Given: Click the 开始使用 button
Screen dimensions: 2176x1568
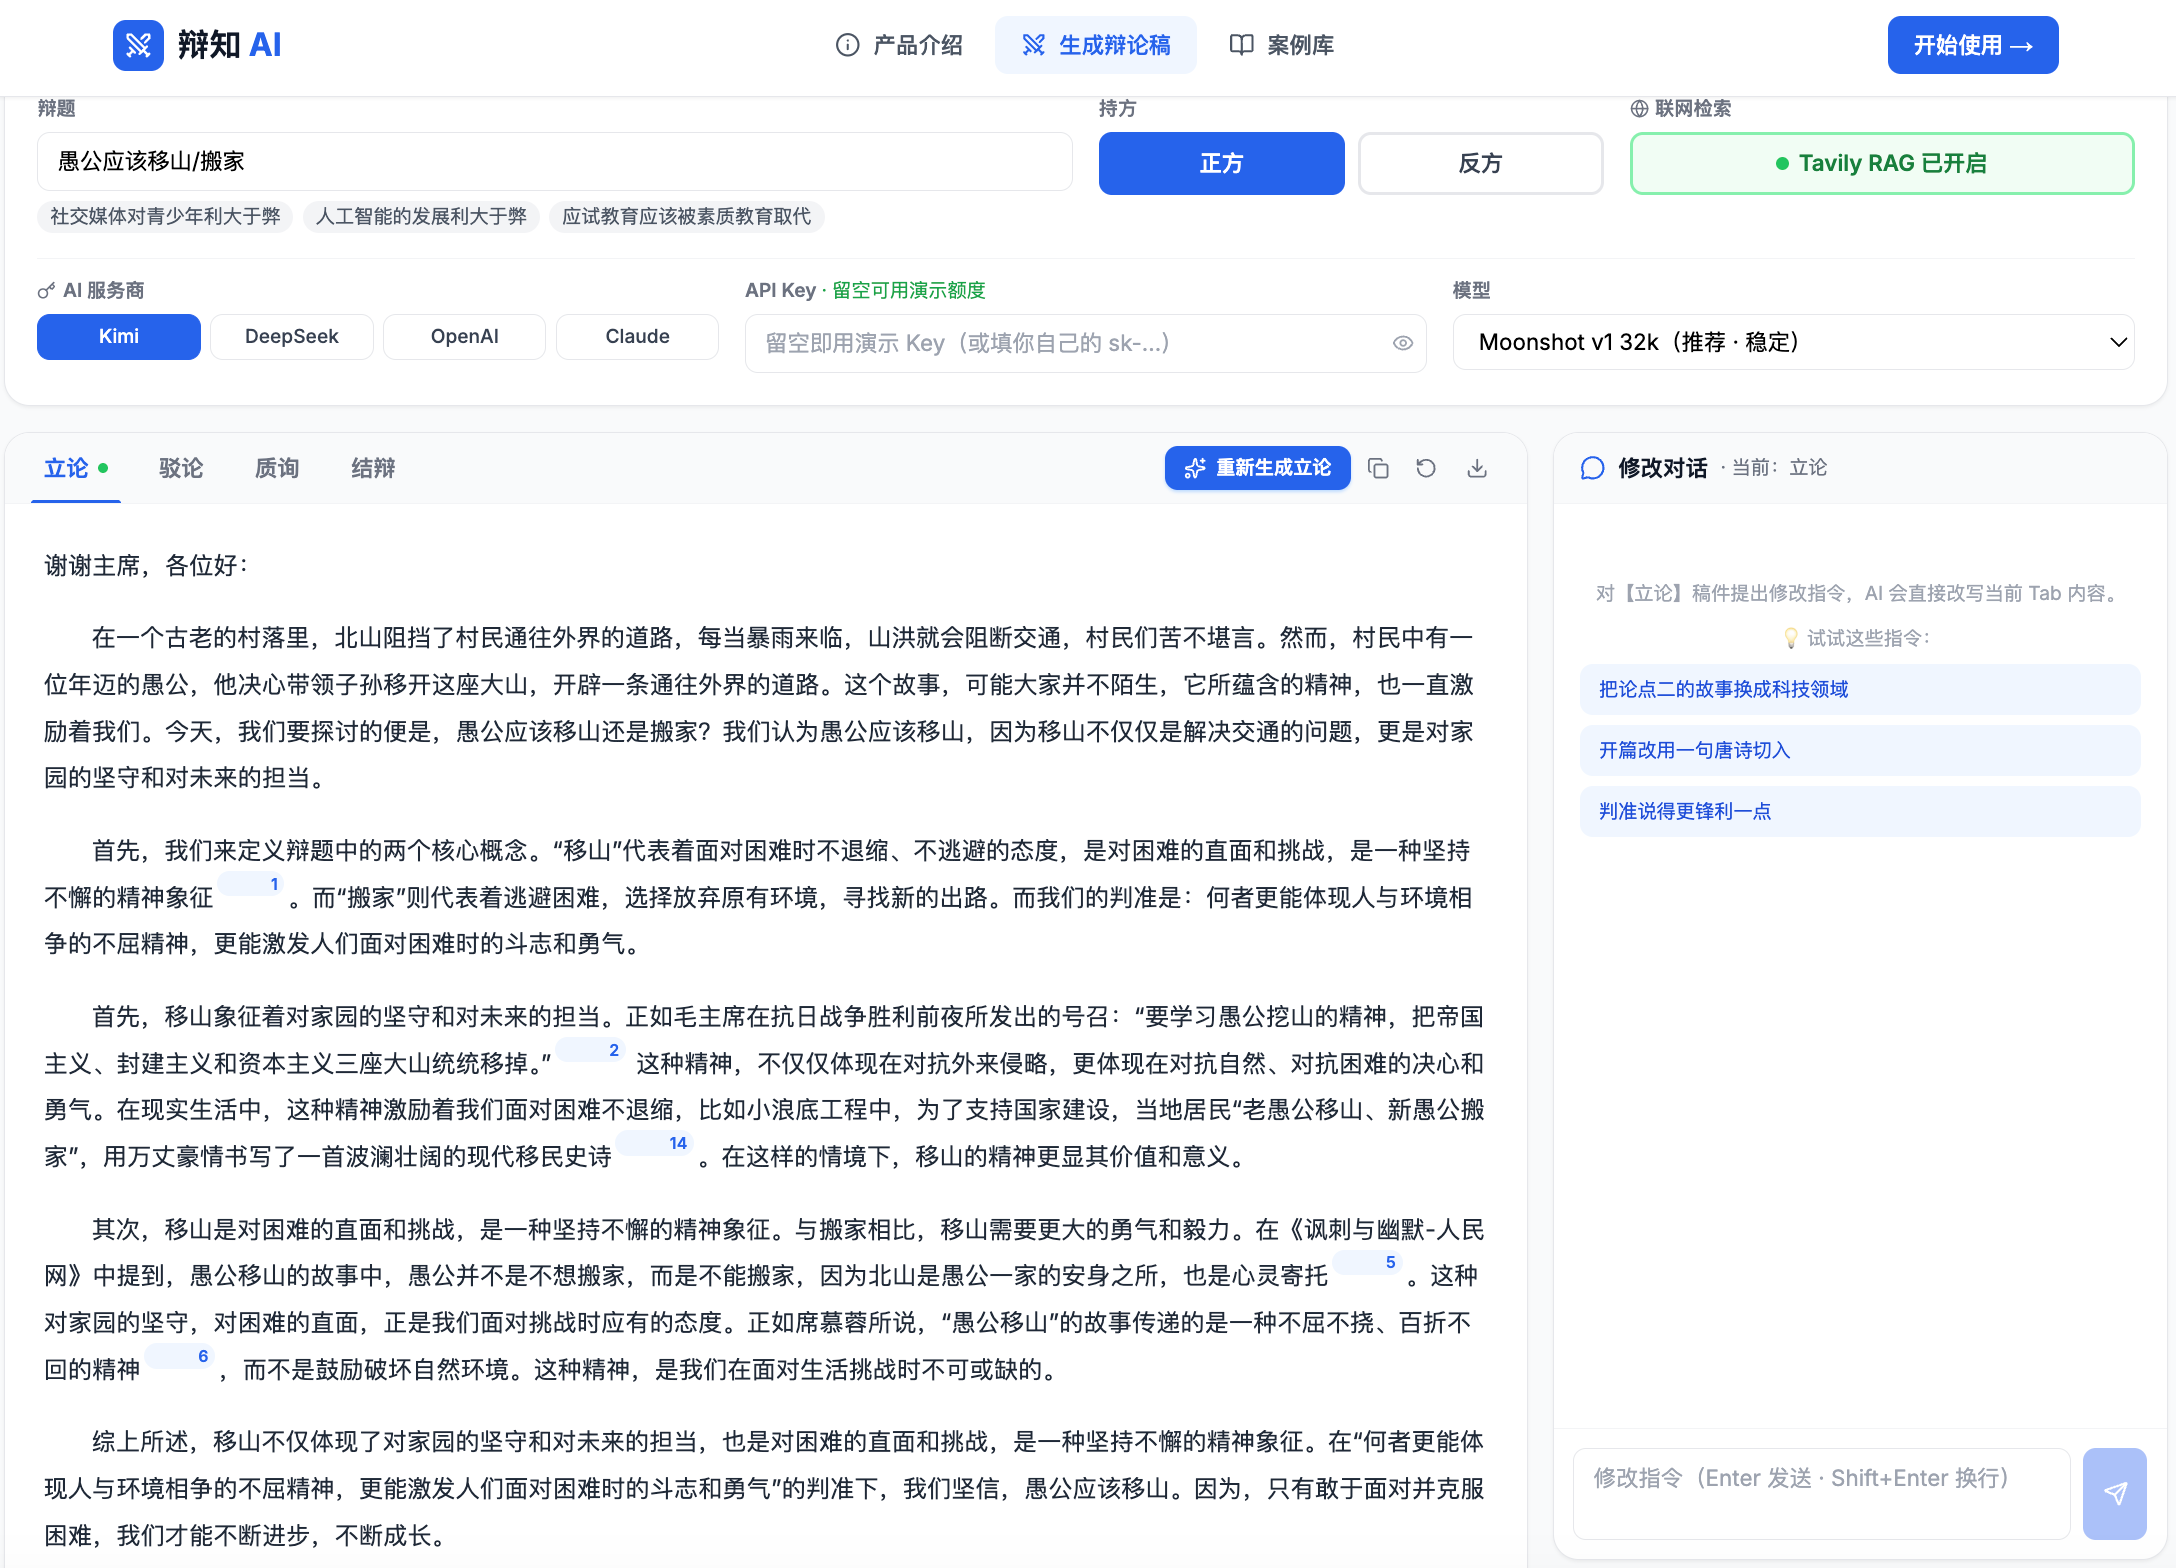Looking at the screenshot, I should point(1972,44).
